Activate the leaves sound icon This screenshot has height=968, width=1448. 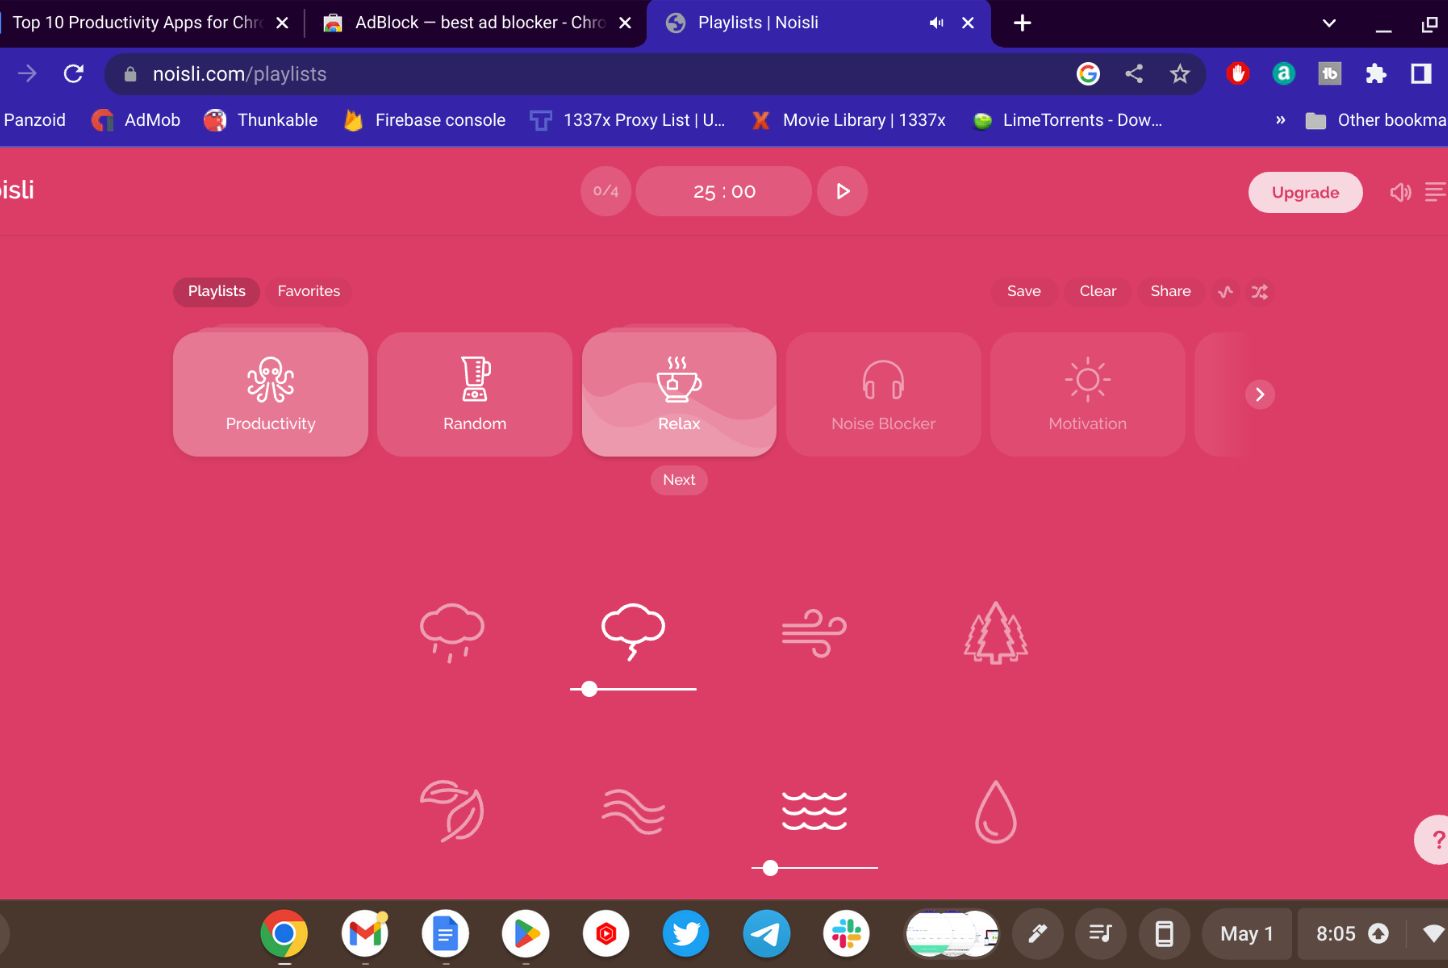pyautogui.click(x=452, y=811)
